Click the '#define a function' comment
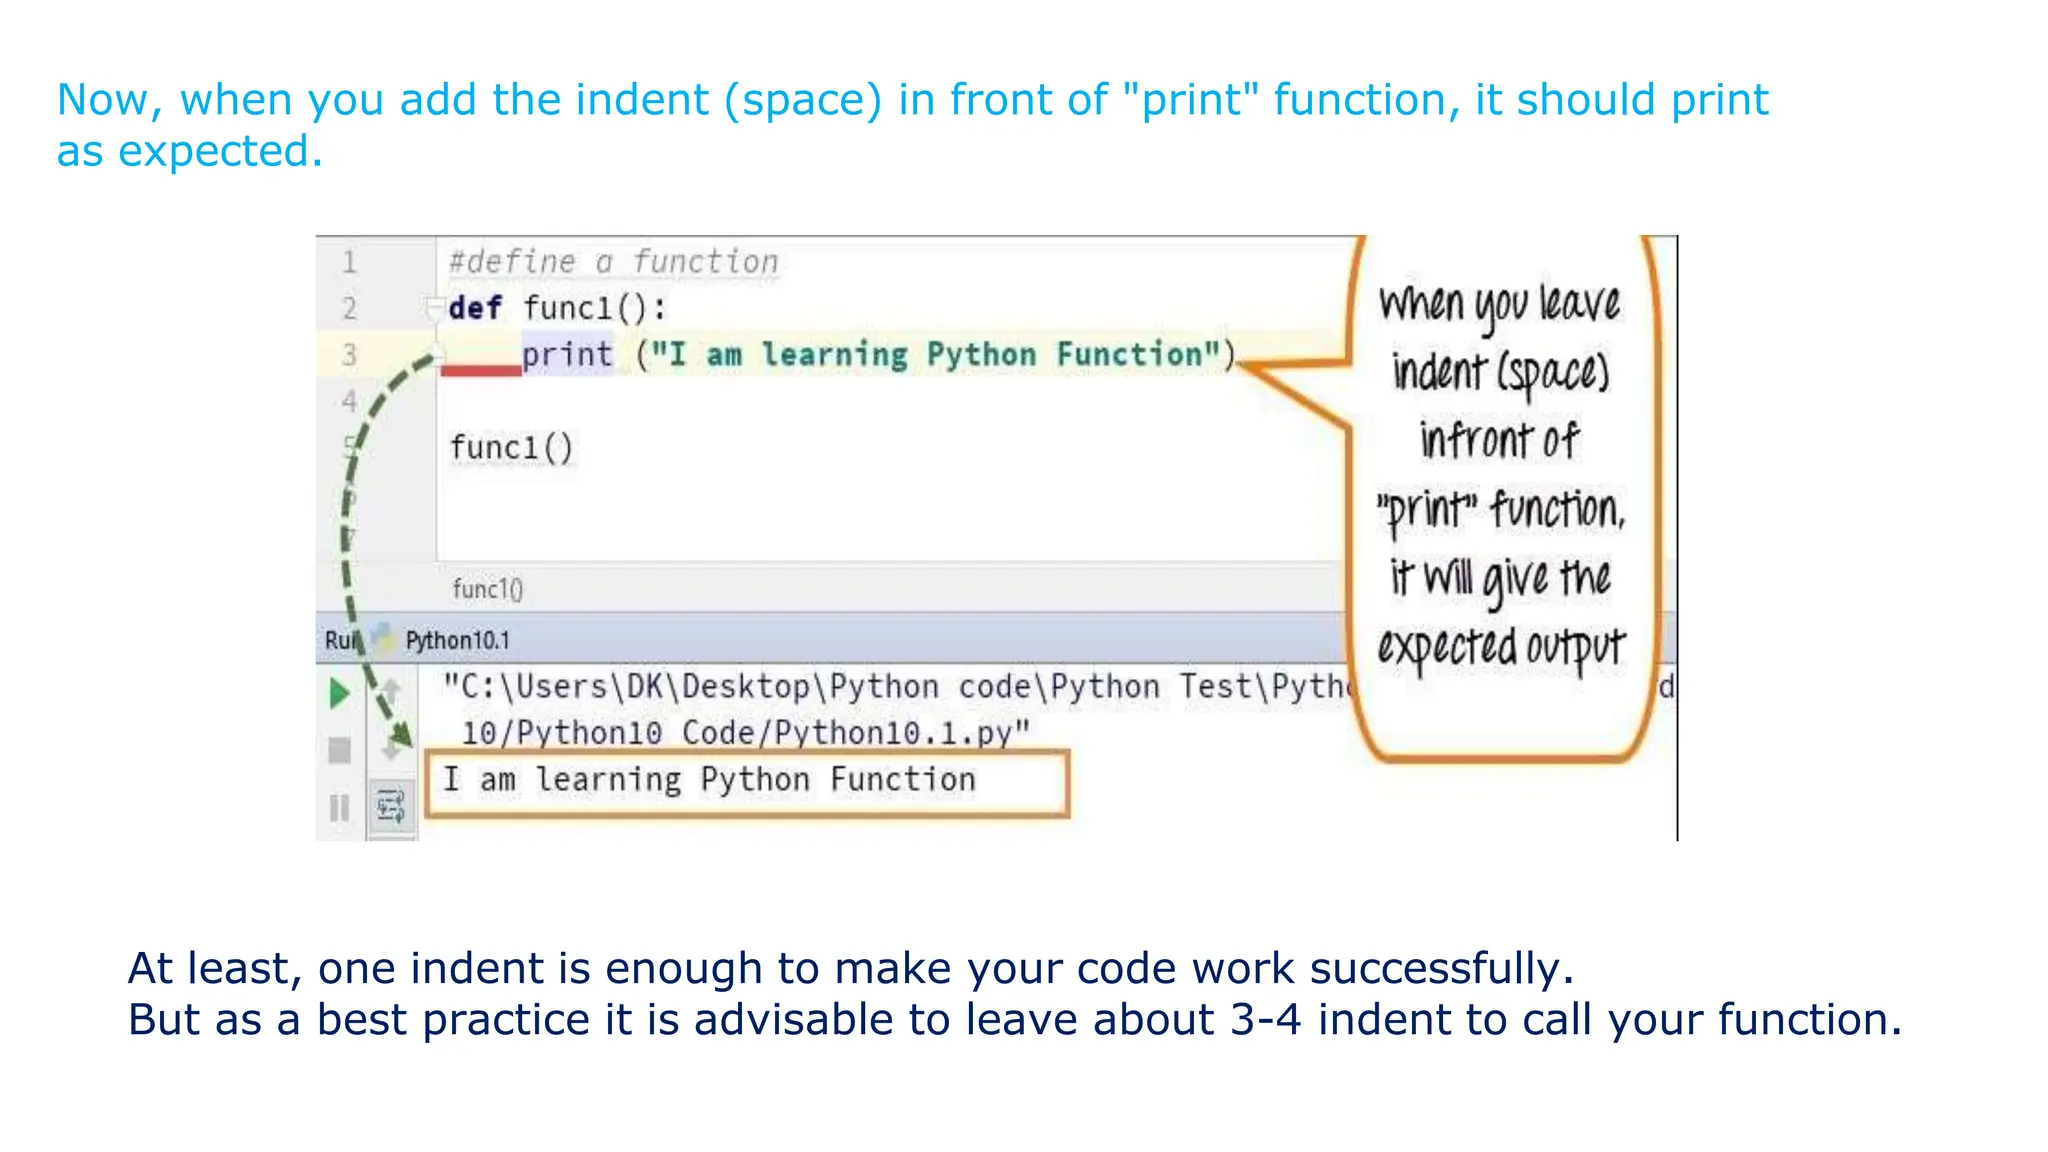The height and width of the screenshot is (1152, 2048). pos(613,262)
